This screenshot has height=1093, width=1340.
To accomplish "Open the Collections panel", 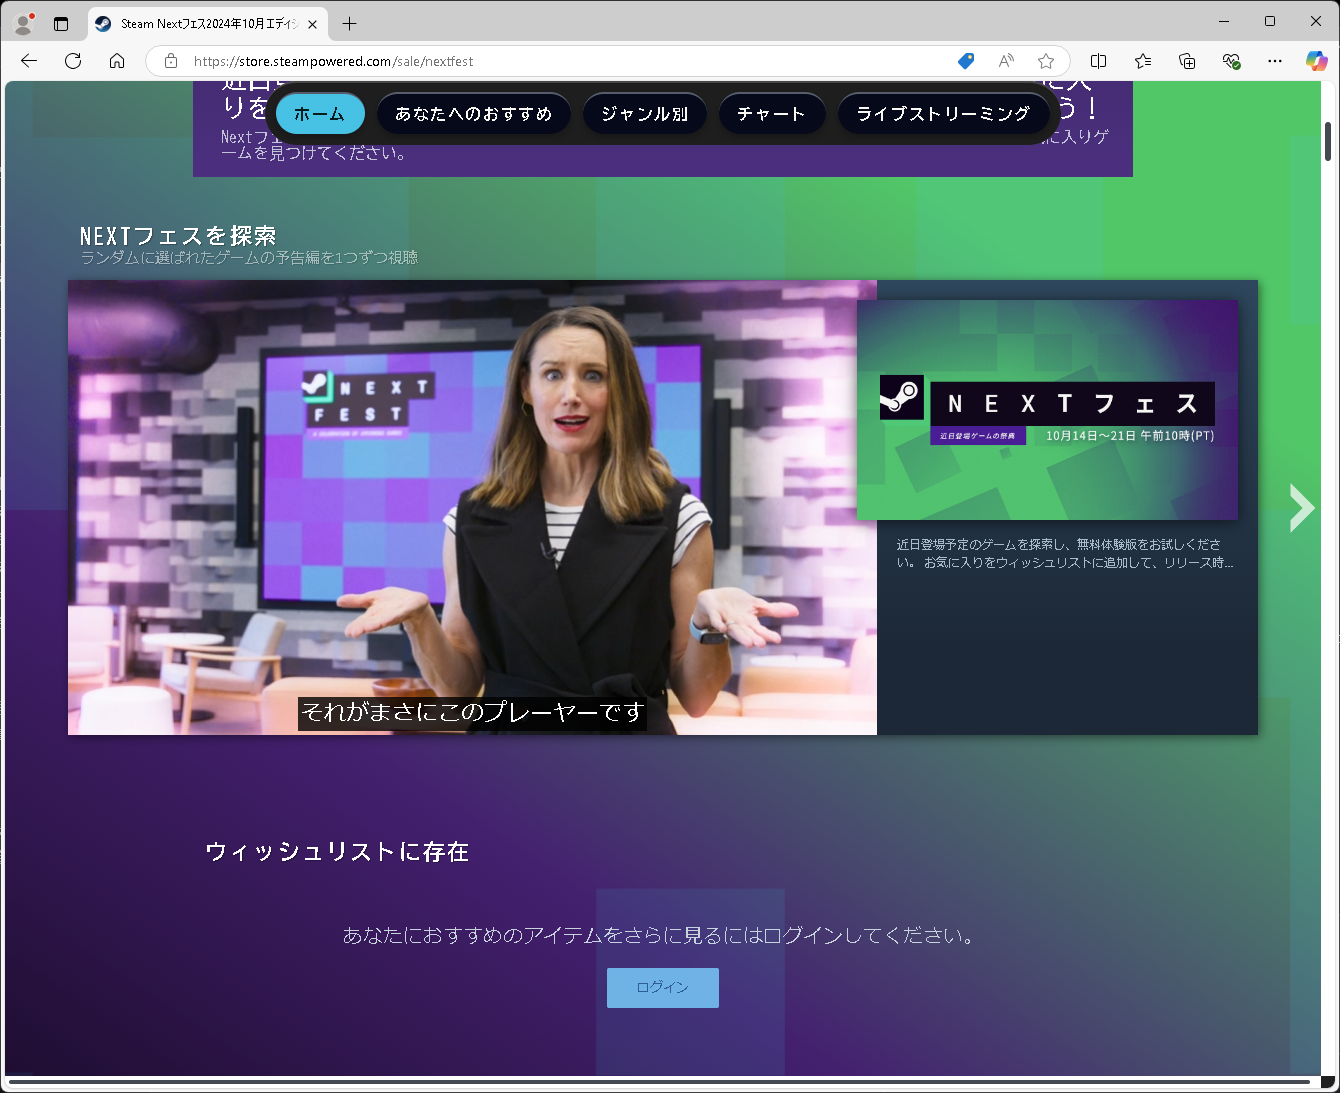I will (x=1187, y=61).
